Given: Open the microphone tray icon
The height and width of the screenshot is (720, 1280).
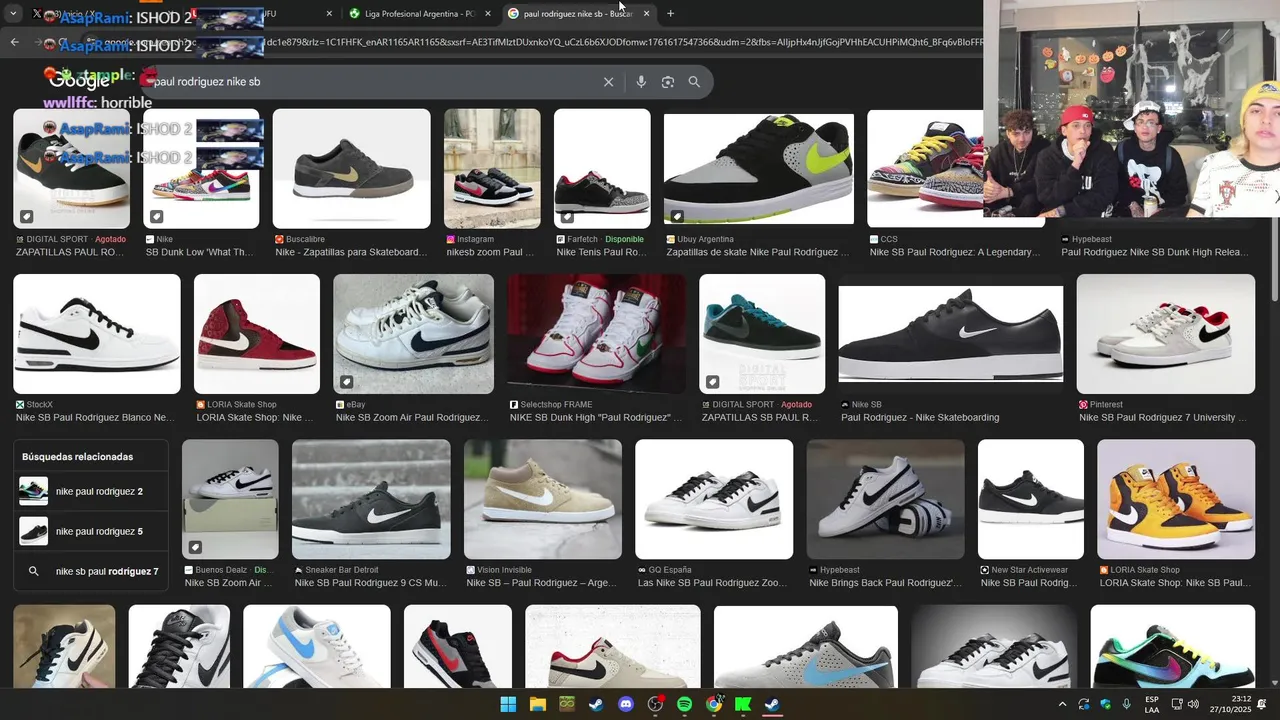Looking at the screenshot, I should pos(1127,704).
